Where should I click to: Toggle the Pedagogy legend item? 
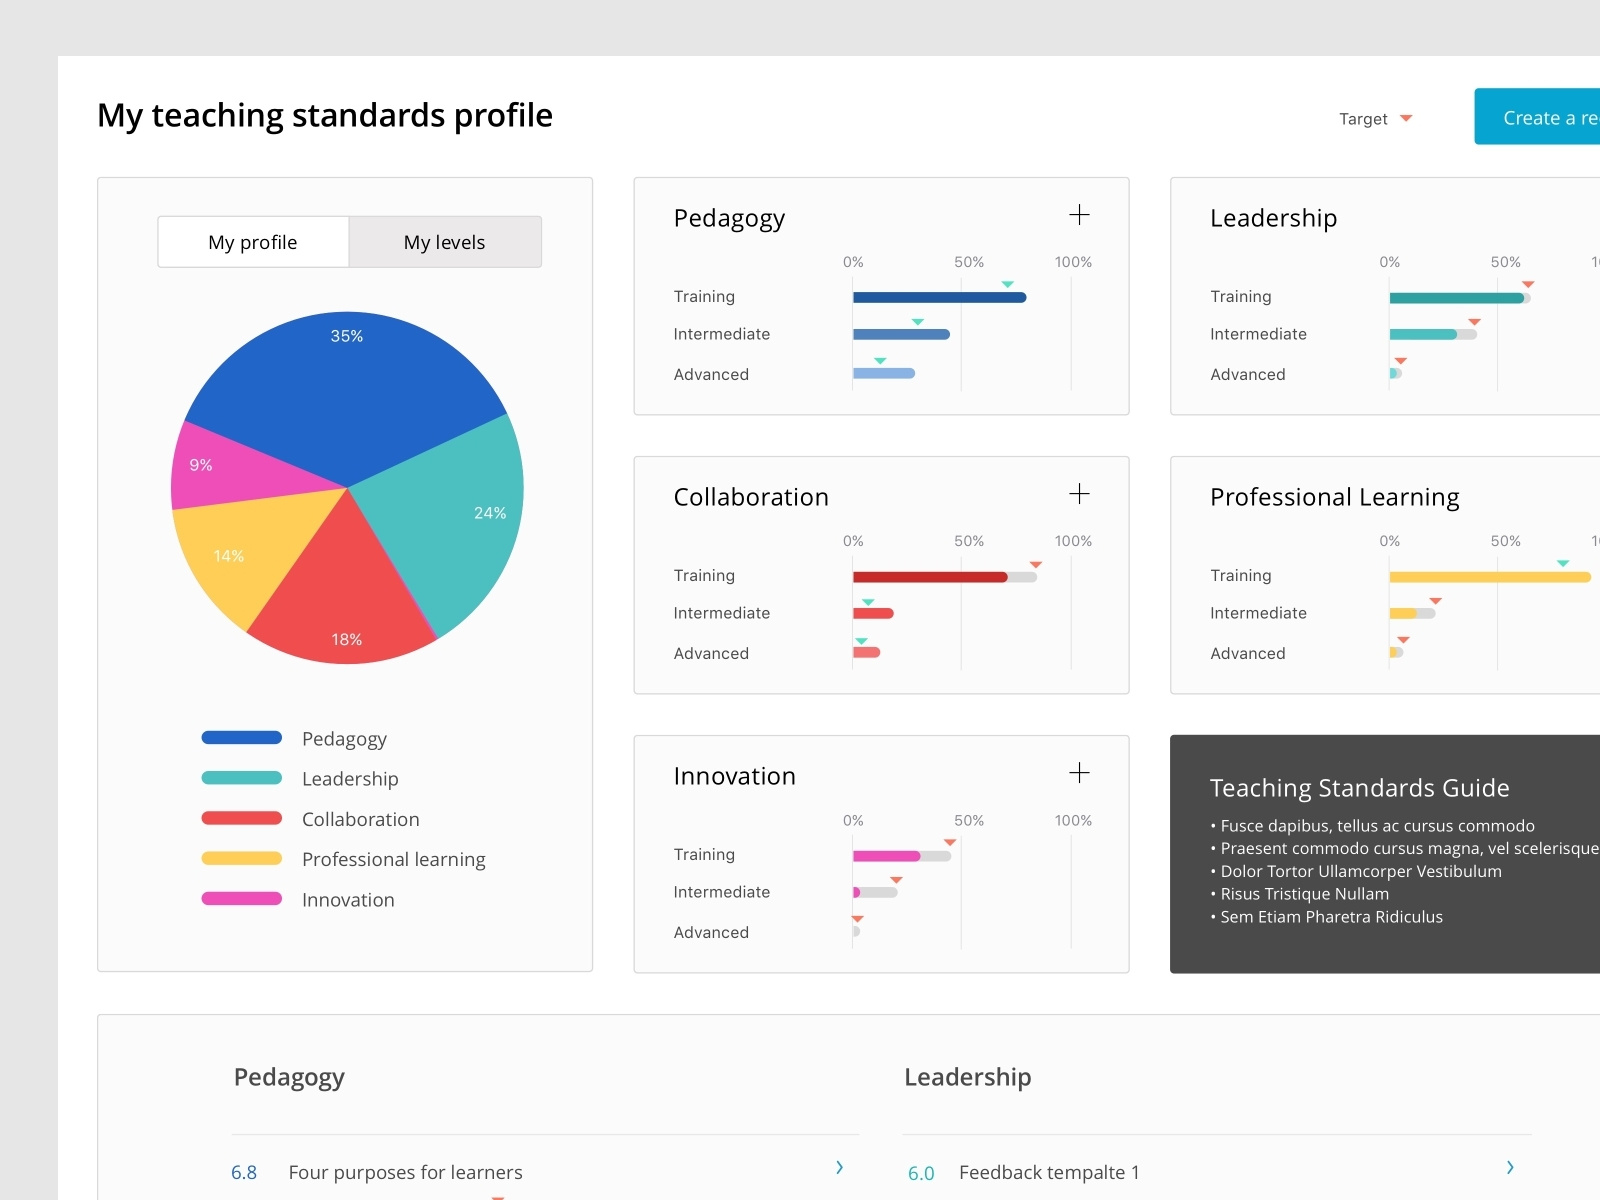tap(344, 738)
